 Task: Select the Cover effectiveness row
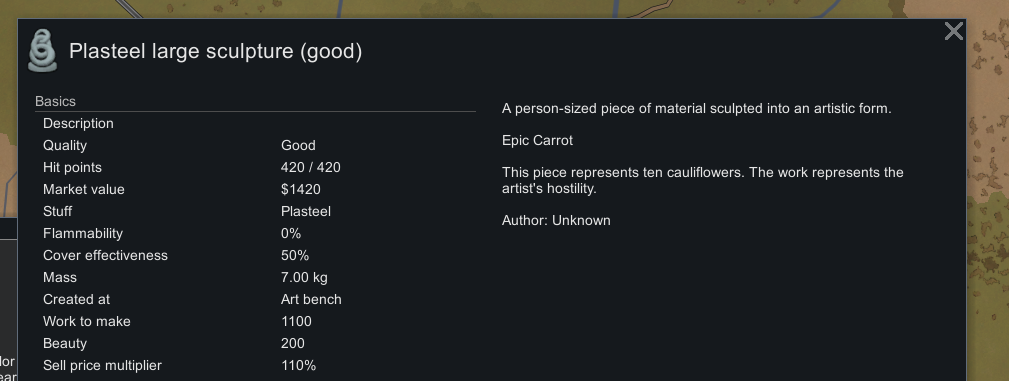coord(255,256)
